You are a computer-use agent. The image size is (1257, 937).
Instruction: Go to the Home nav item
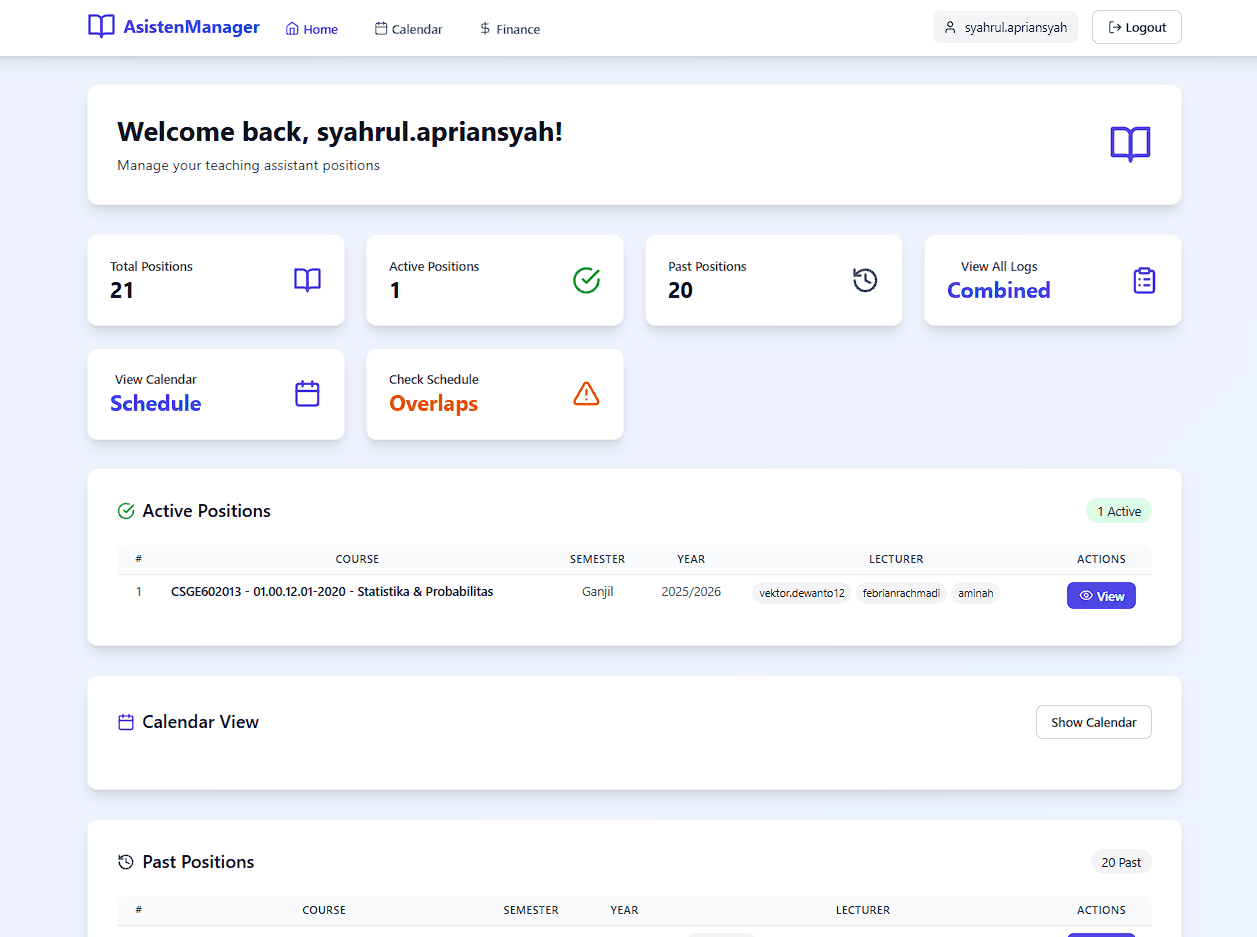point(312,29)
